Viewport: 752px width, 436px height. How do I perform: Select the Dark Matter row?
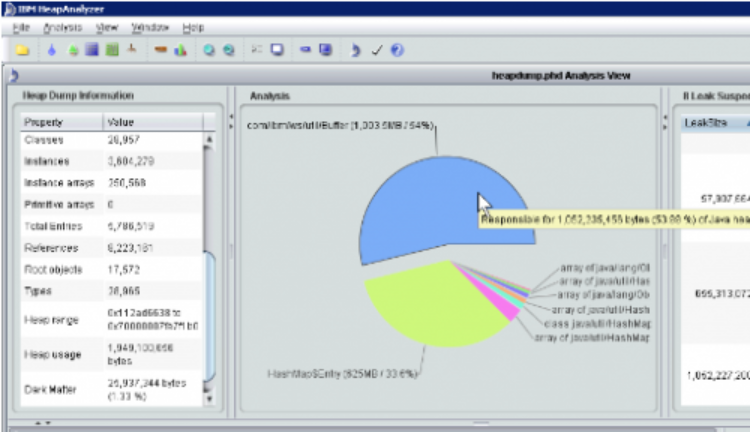click(112, 389)
